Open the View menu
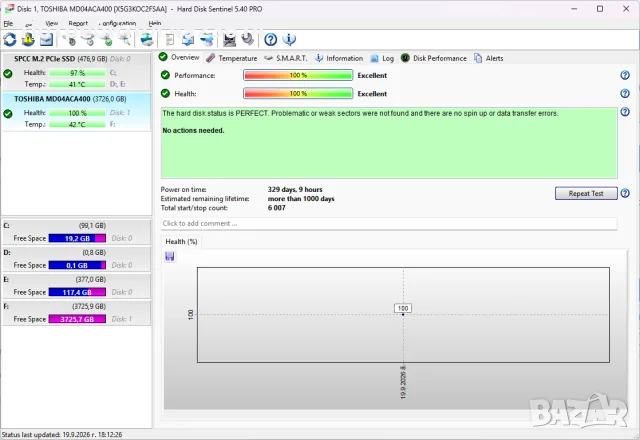The width and height of the screenshot is (640, 440). click(x=51, y=24)
